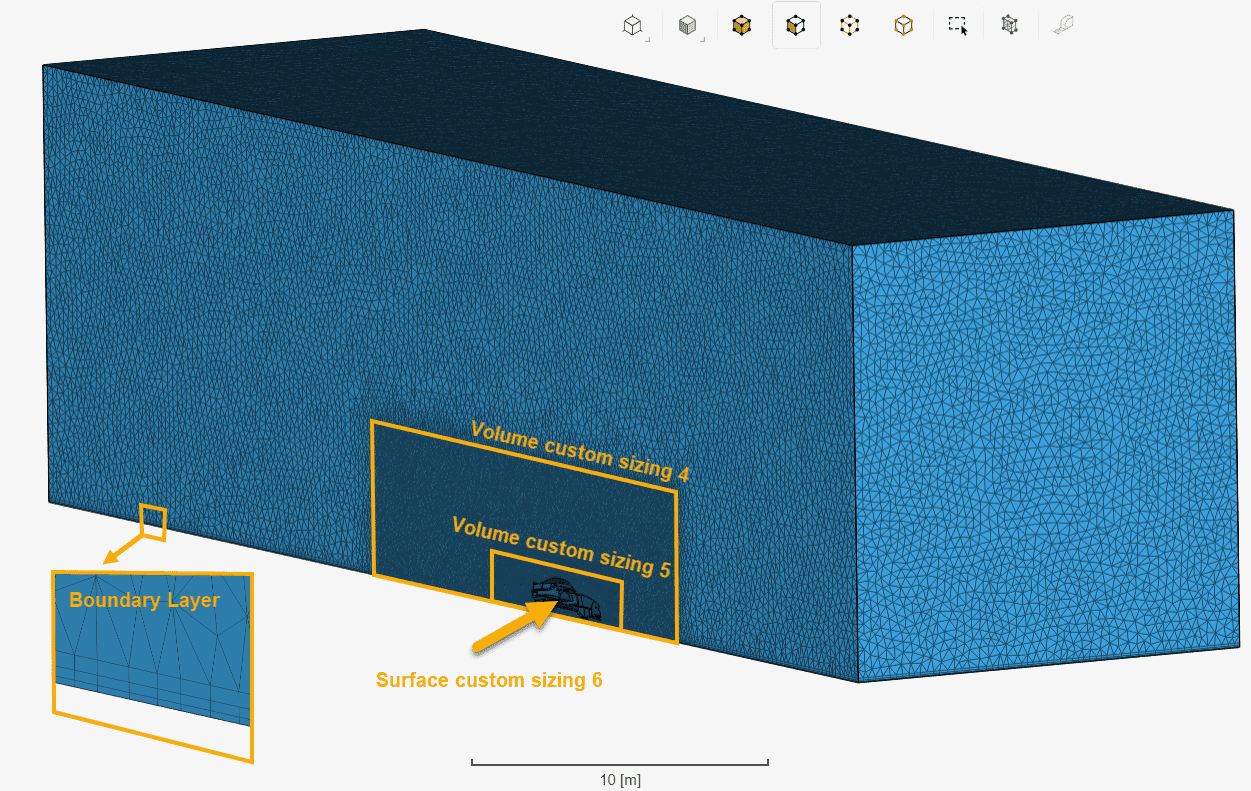Select the car model inside the mesh
Image resolution: width=1251 pixels, height=791 pixels.
pyautogui.click(x=568, y=599)
